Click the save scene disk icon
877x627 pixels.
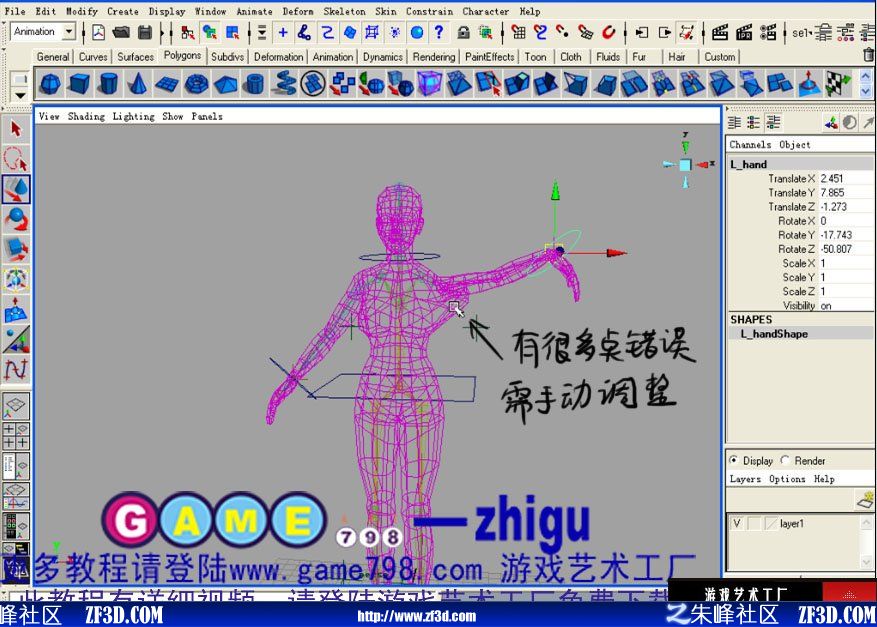pyautogui.click(x=145, y=32)
